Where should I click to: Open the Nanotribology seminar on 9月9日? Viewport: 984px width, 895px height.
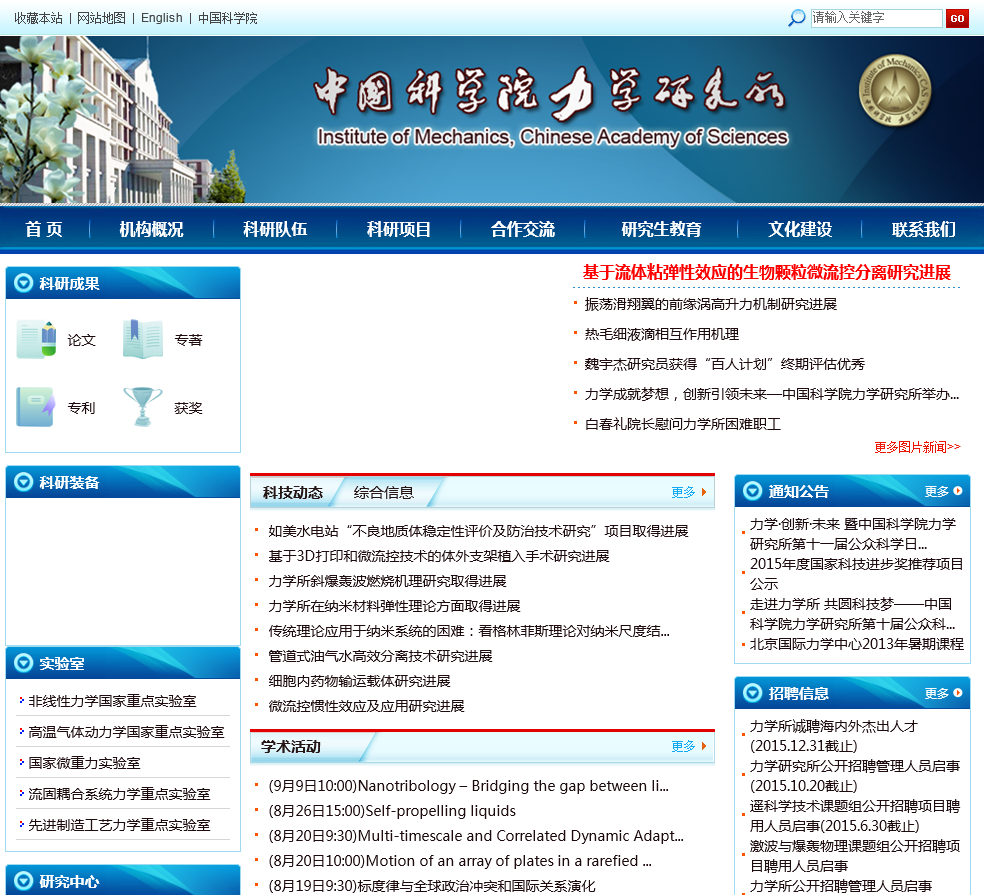click(468, 786)
